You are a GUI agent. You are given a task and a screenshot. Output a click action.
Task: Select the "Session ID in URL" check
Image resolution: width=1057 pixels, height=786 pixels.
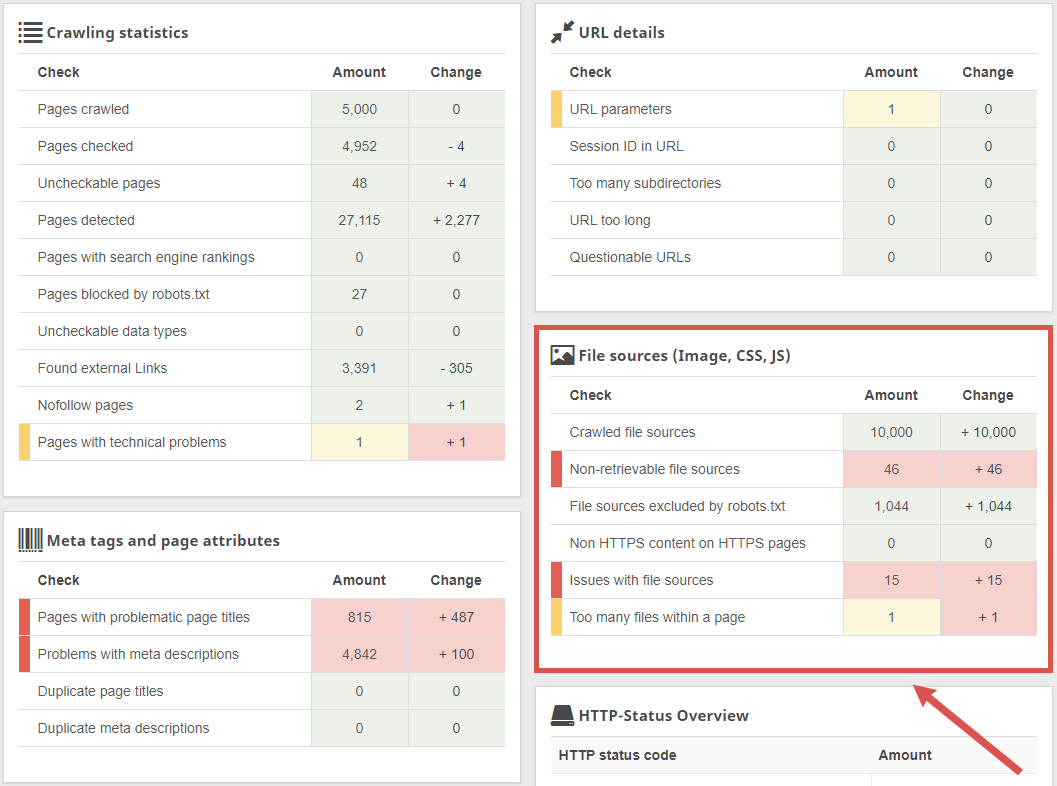point(626,146)
